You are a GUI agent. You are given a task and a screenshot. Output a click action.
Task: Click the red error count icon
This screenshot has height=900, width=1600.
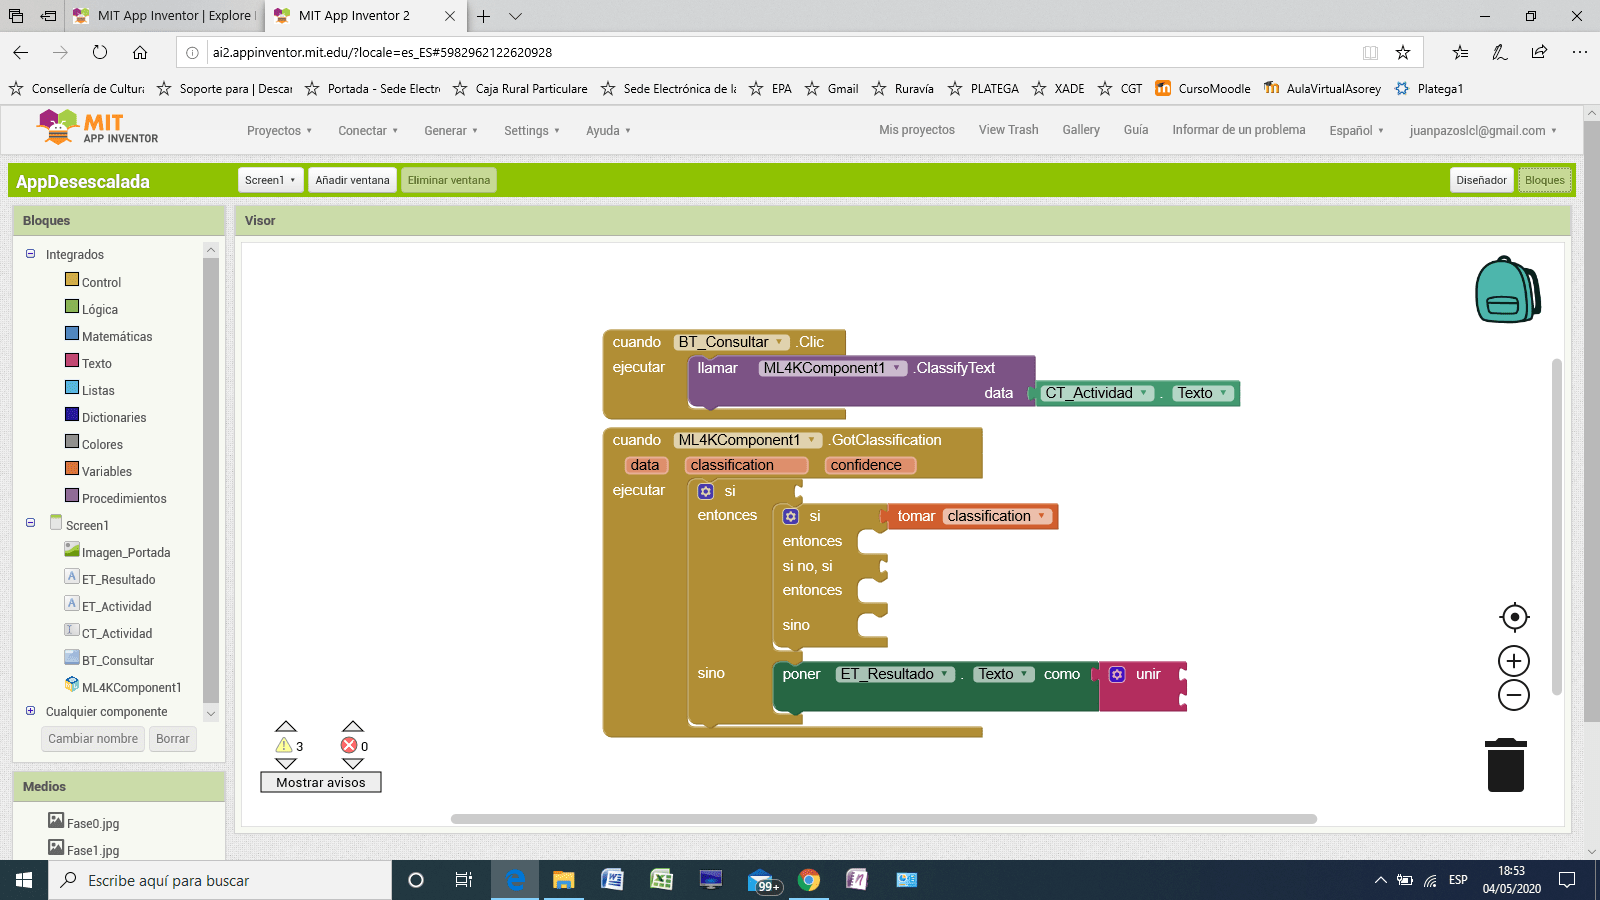pos(349,745)
